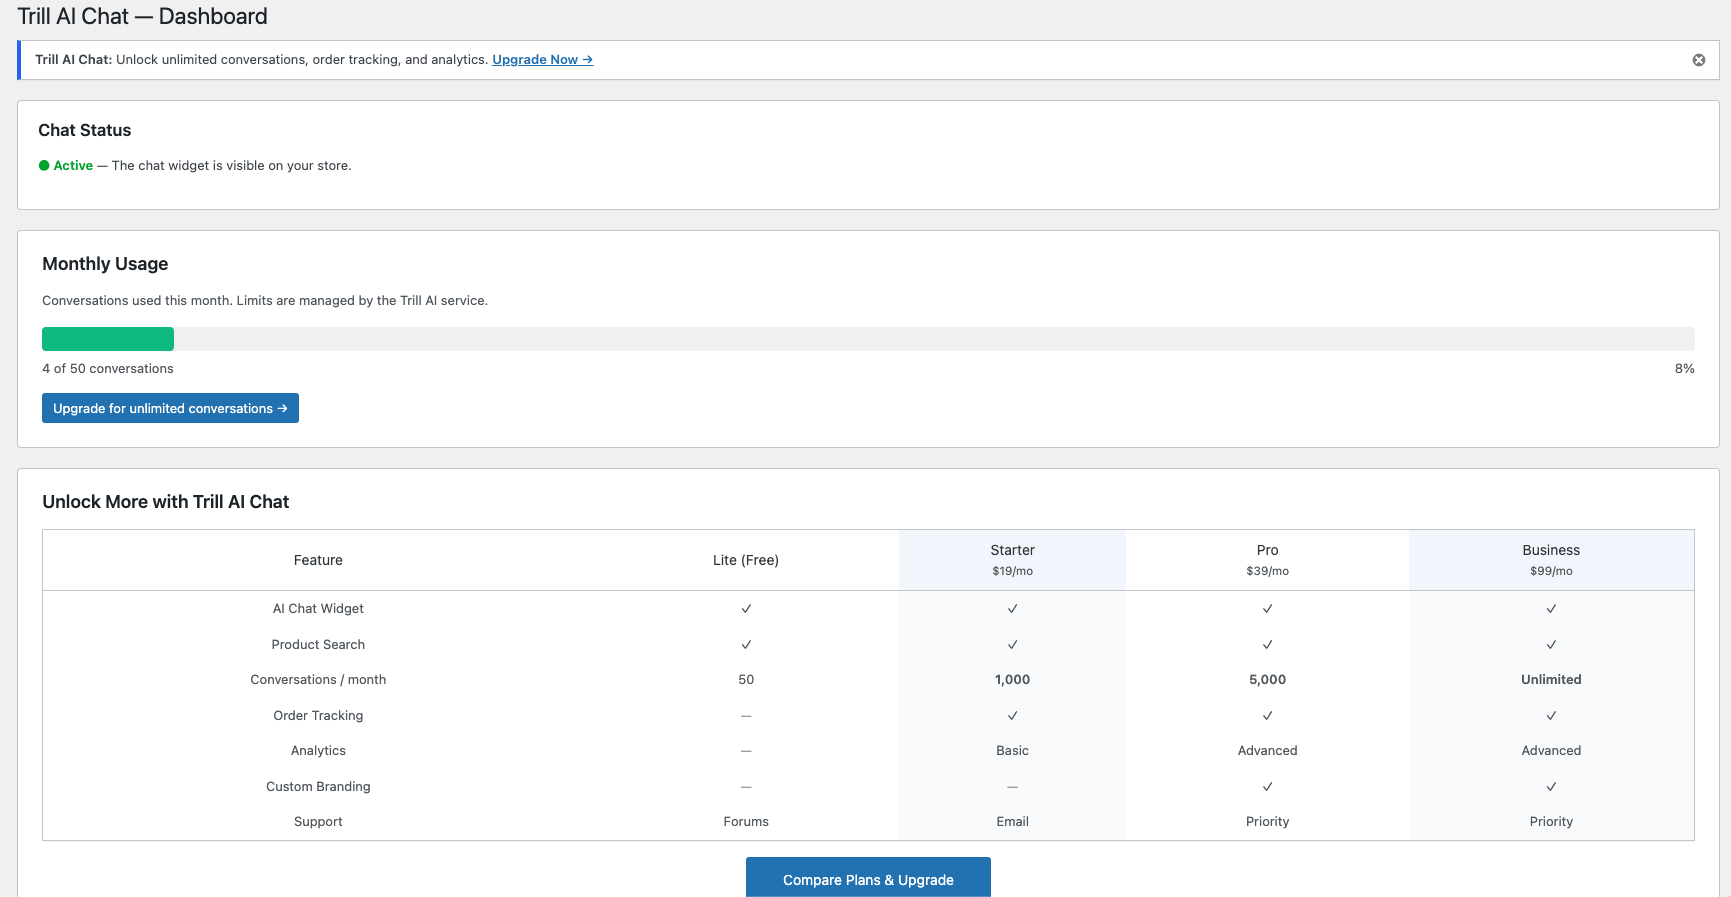The width and height of the screenshot is (1731, 897).
Task: Click the 50 conversations value for Lite
Action: tap(746, 680)
